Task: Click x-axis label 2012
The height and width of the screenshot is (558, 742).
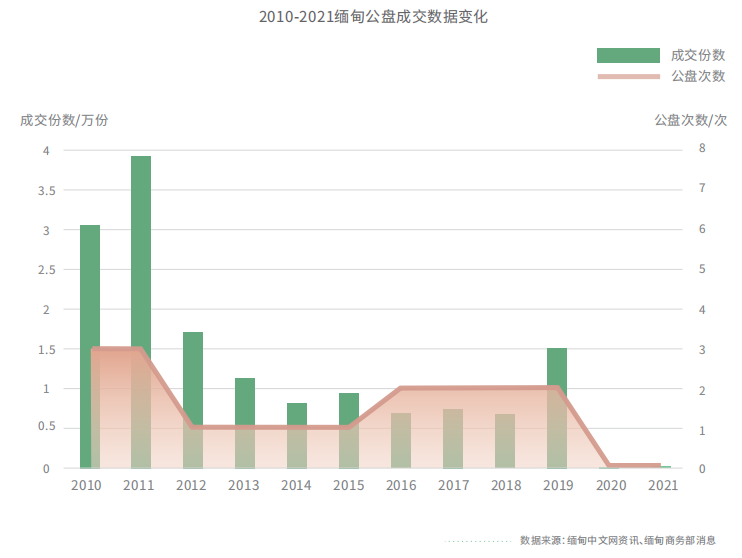Action: (x=191, y=486)
